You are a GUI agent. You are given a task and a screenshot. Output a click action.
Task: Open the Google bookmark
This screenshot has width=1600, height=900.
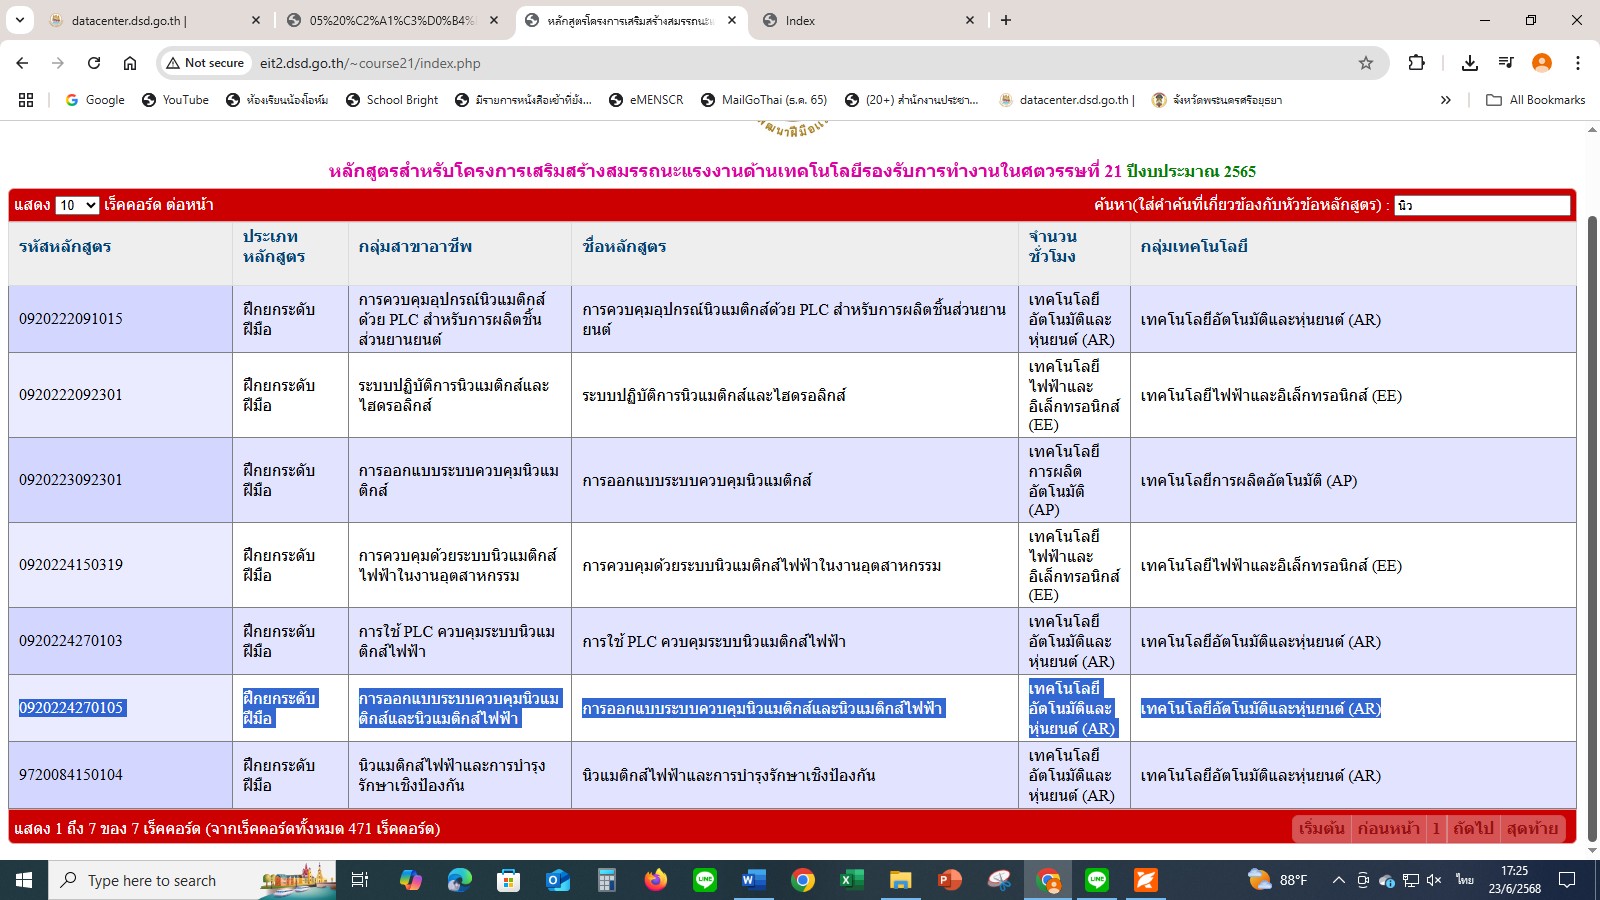click(95, 100)
